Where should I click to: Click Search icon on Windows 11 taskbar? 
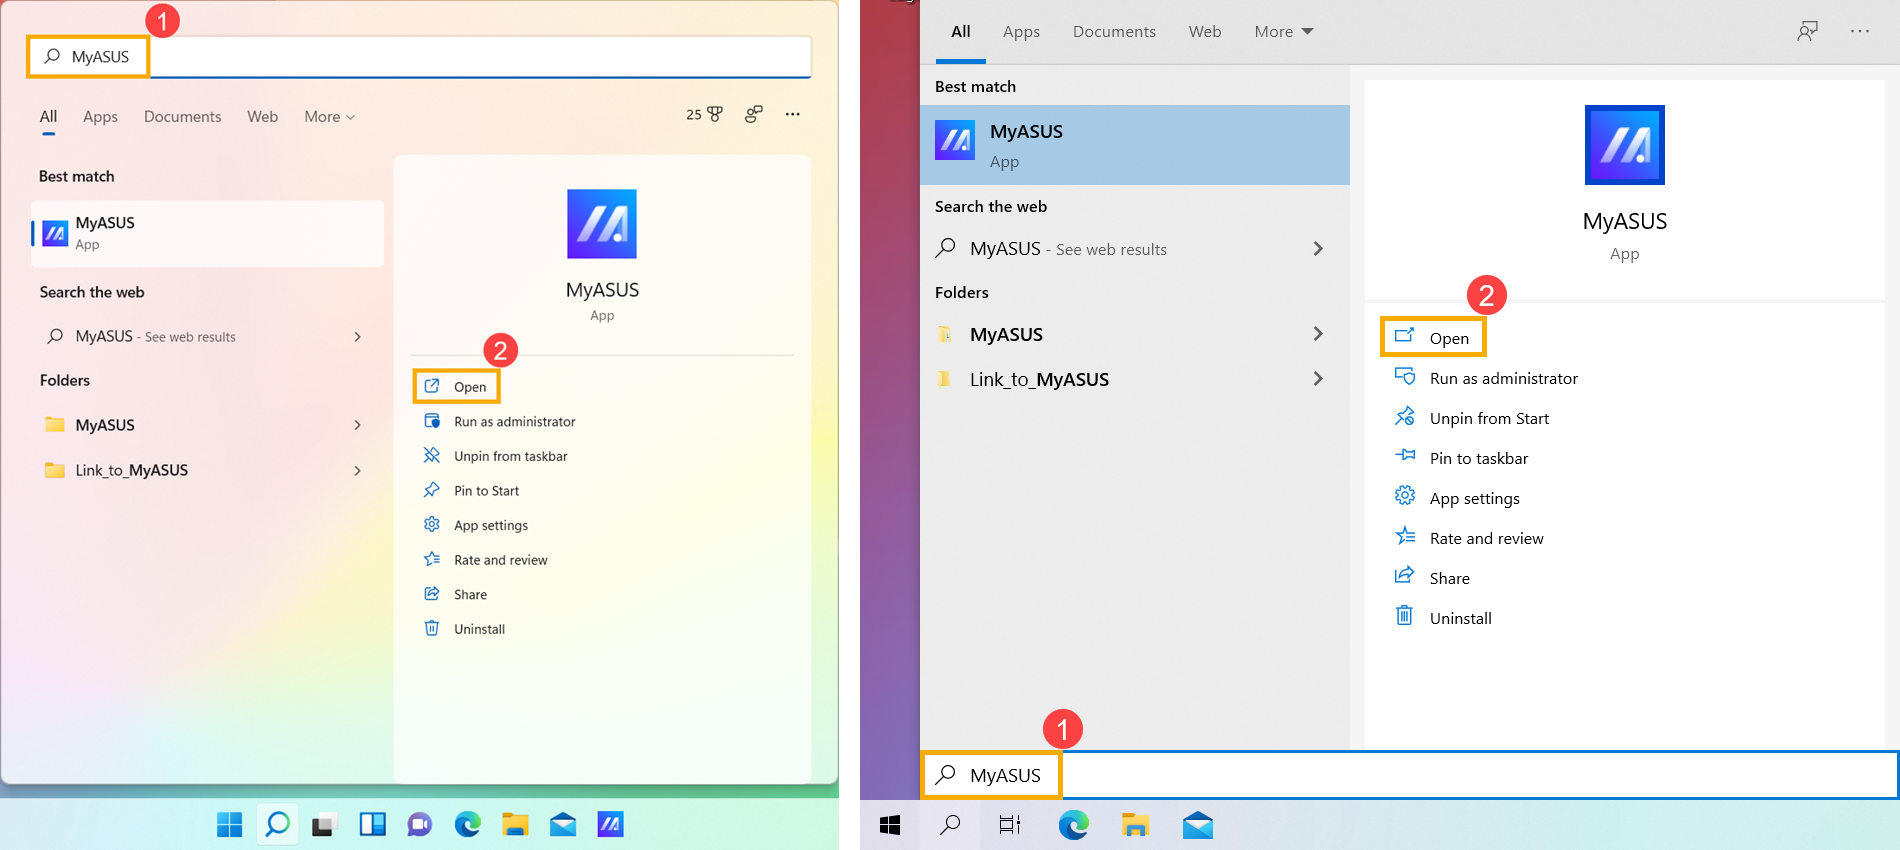click(277, 824)
